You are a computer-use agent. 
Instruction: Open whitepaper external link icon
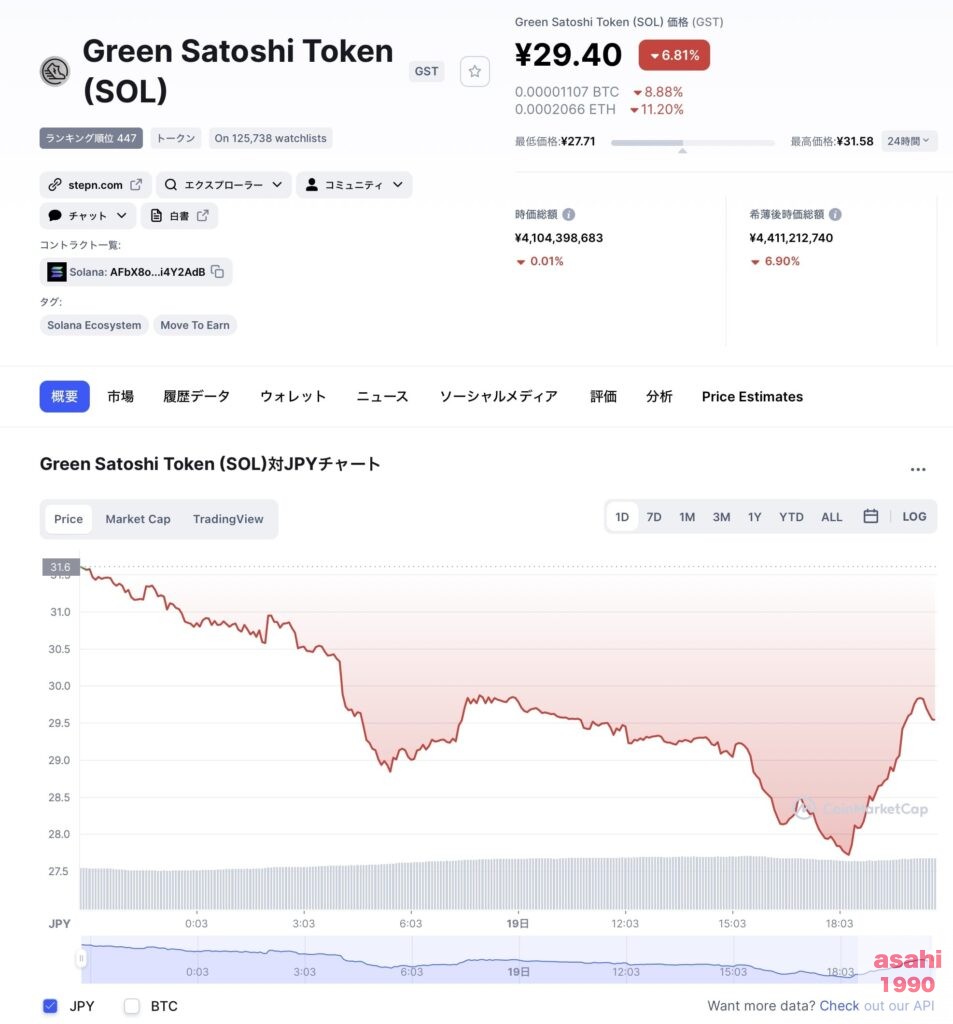(203, 216)
